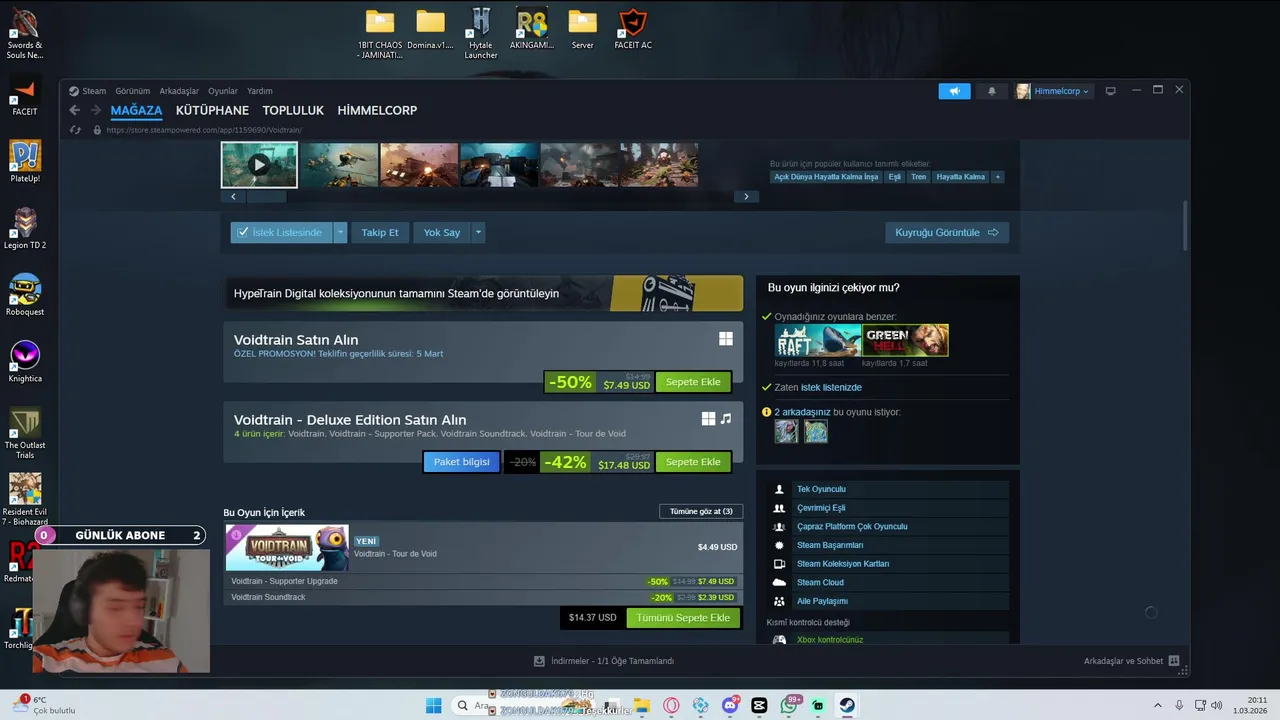Click the Steam icon in the taskbar
Image resolution: width=1280 pixels, height=720 pixels.
tap(847, 705)
